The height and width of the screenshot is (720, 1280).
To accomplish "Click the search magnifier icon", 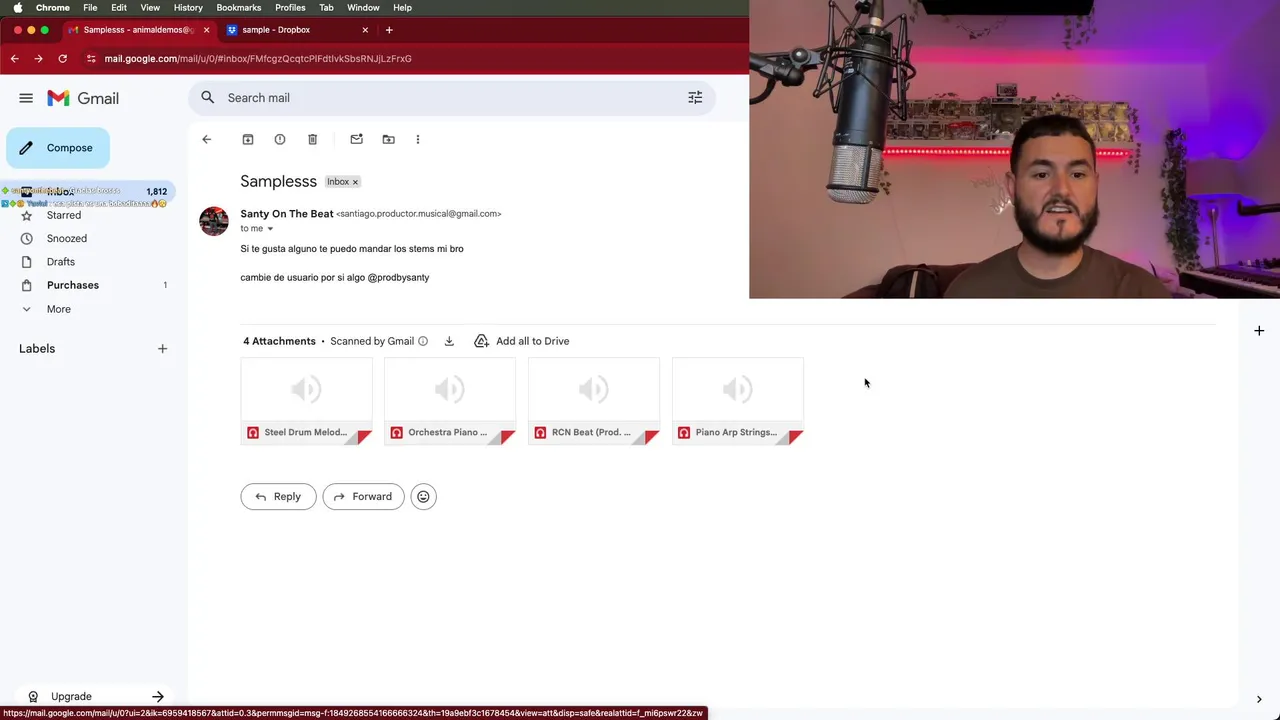I will pyautogui.click(x=207, y=97).
